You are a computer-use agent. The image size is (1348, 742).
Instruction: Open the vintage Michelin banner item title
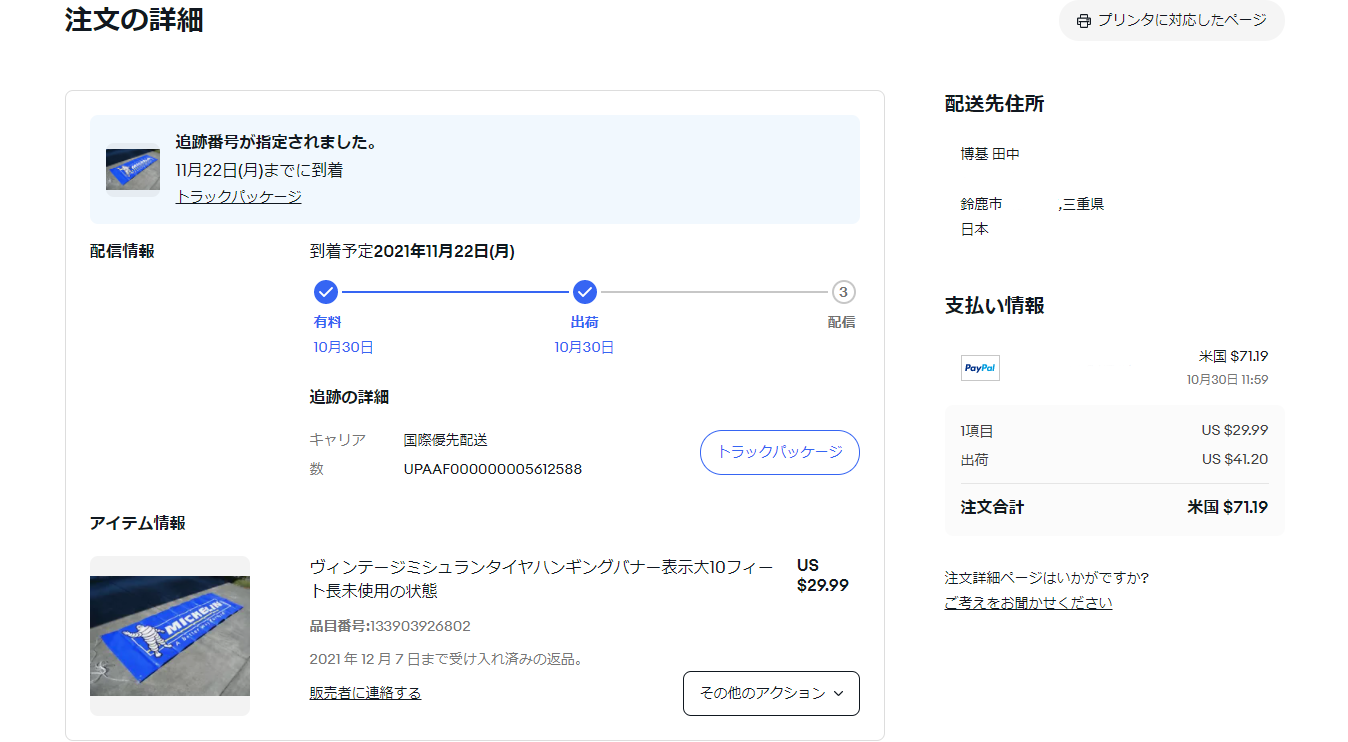point(541,579)
